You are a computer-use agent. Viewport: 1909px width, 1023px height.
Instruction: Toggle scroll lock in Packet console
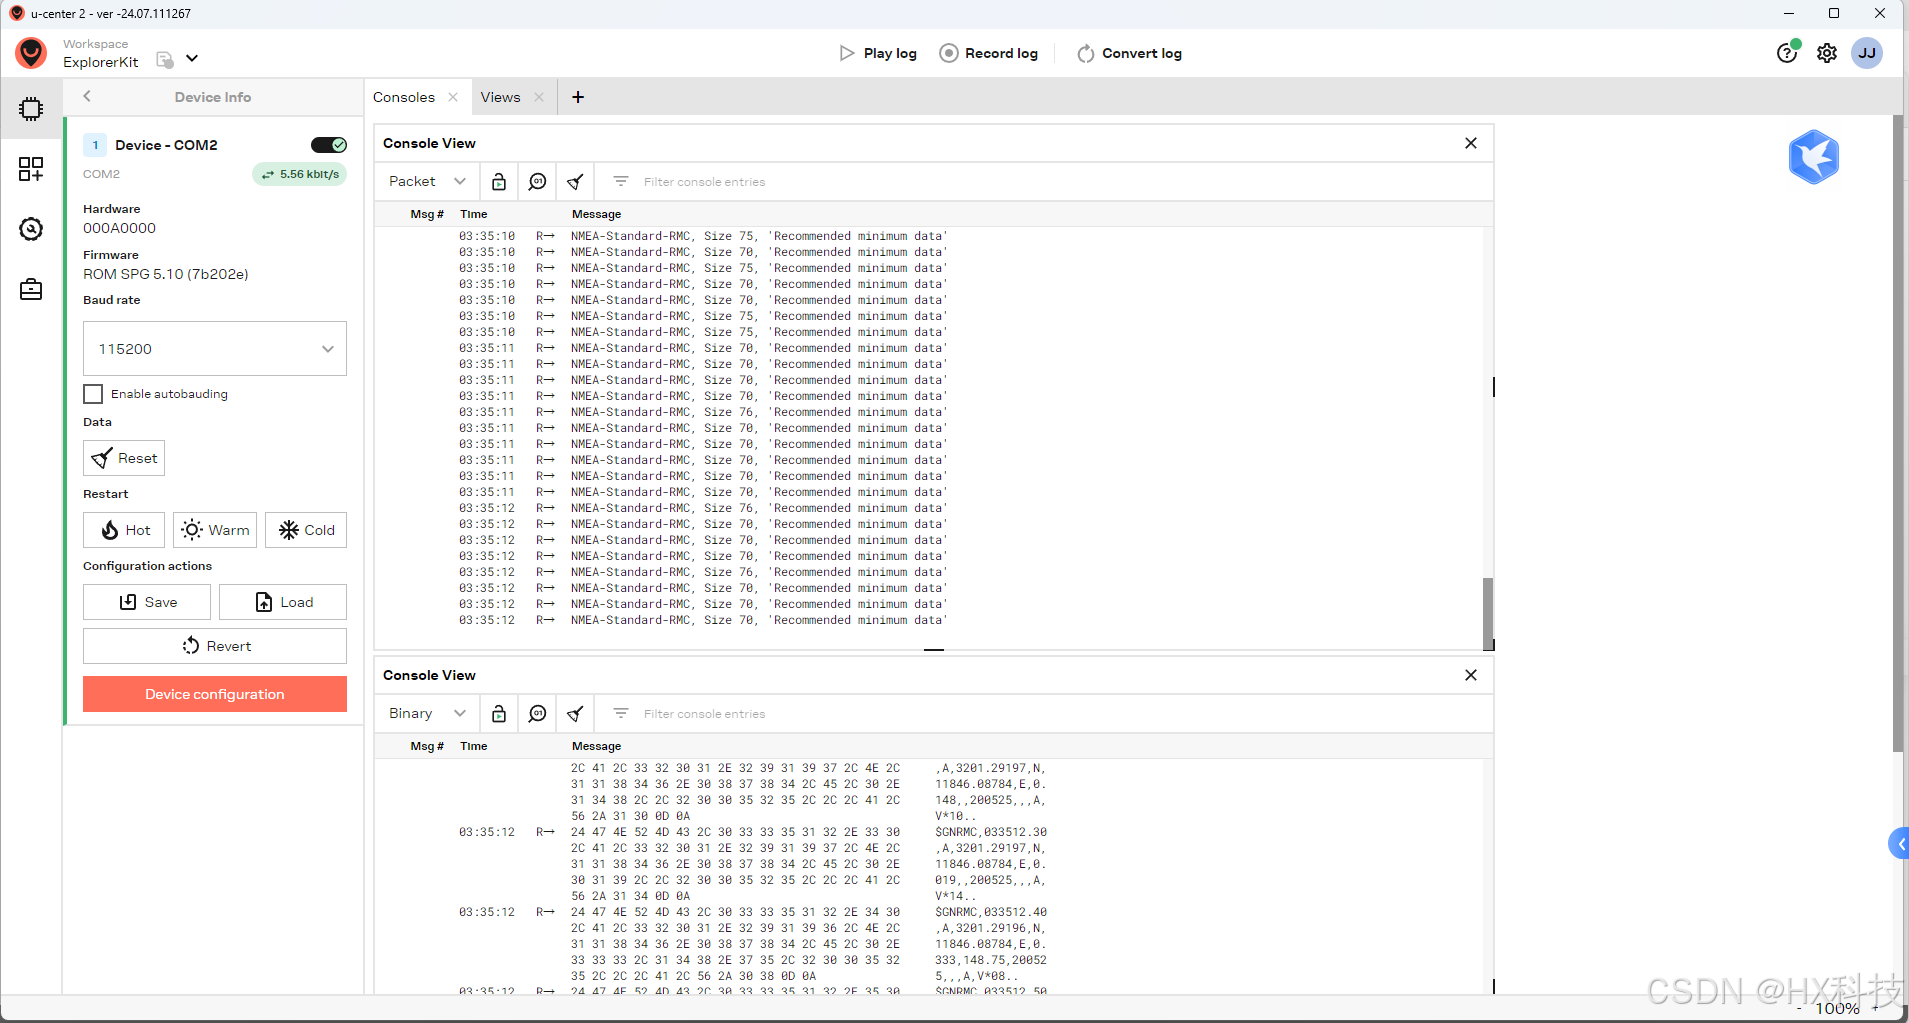(x=499, y=181)
